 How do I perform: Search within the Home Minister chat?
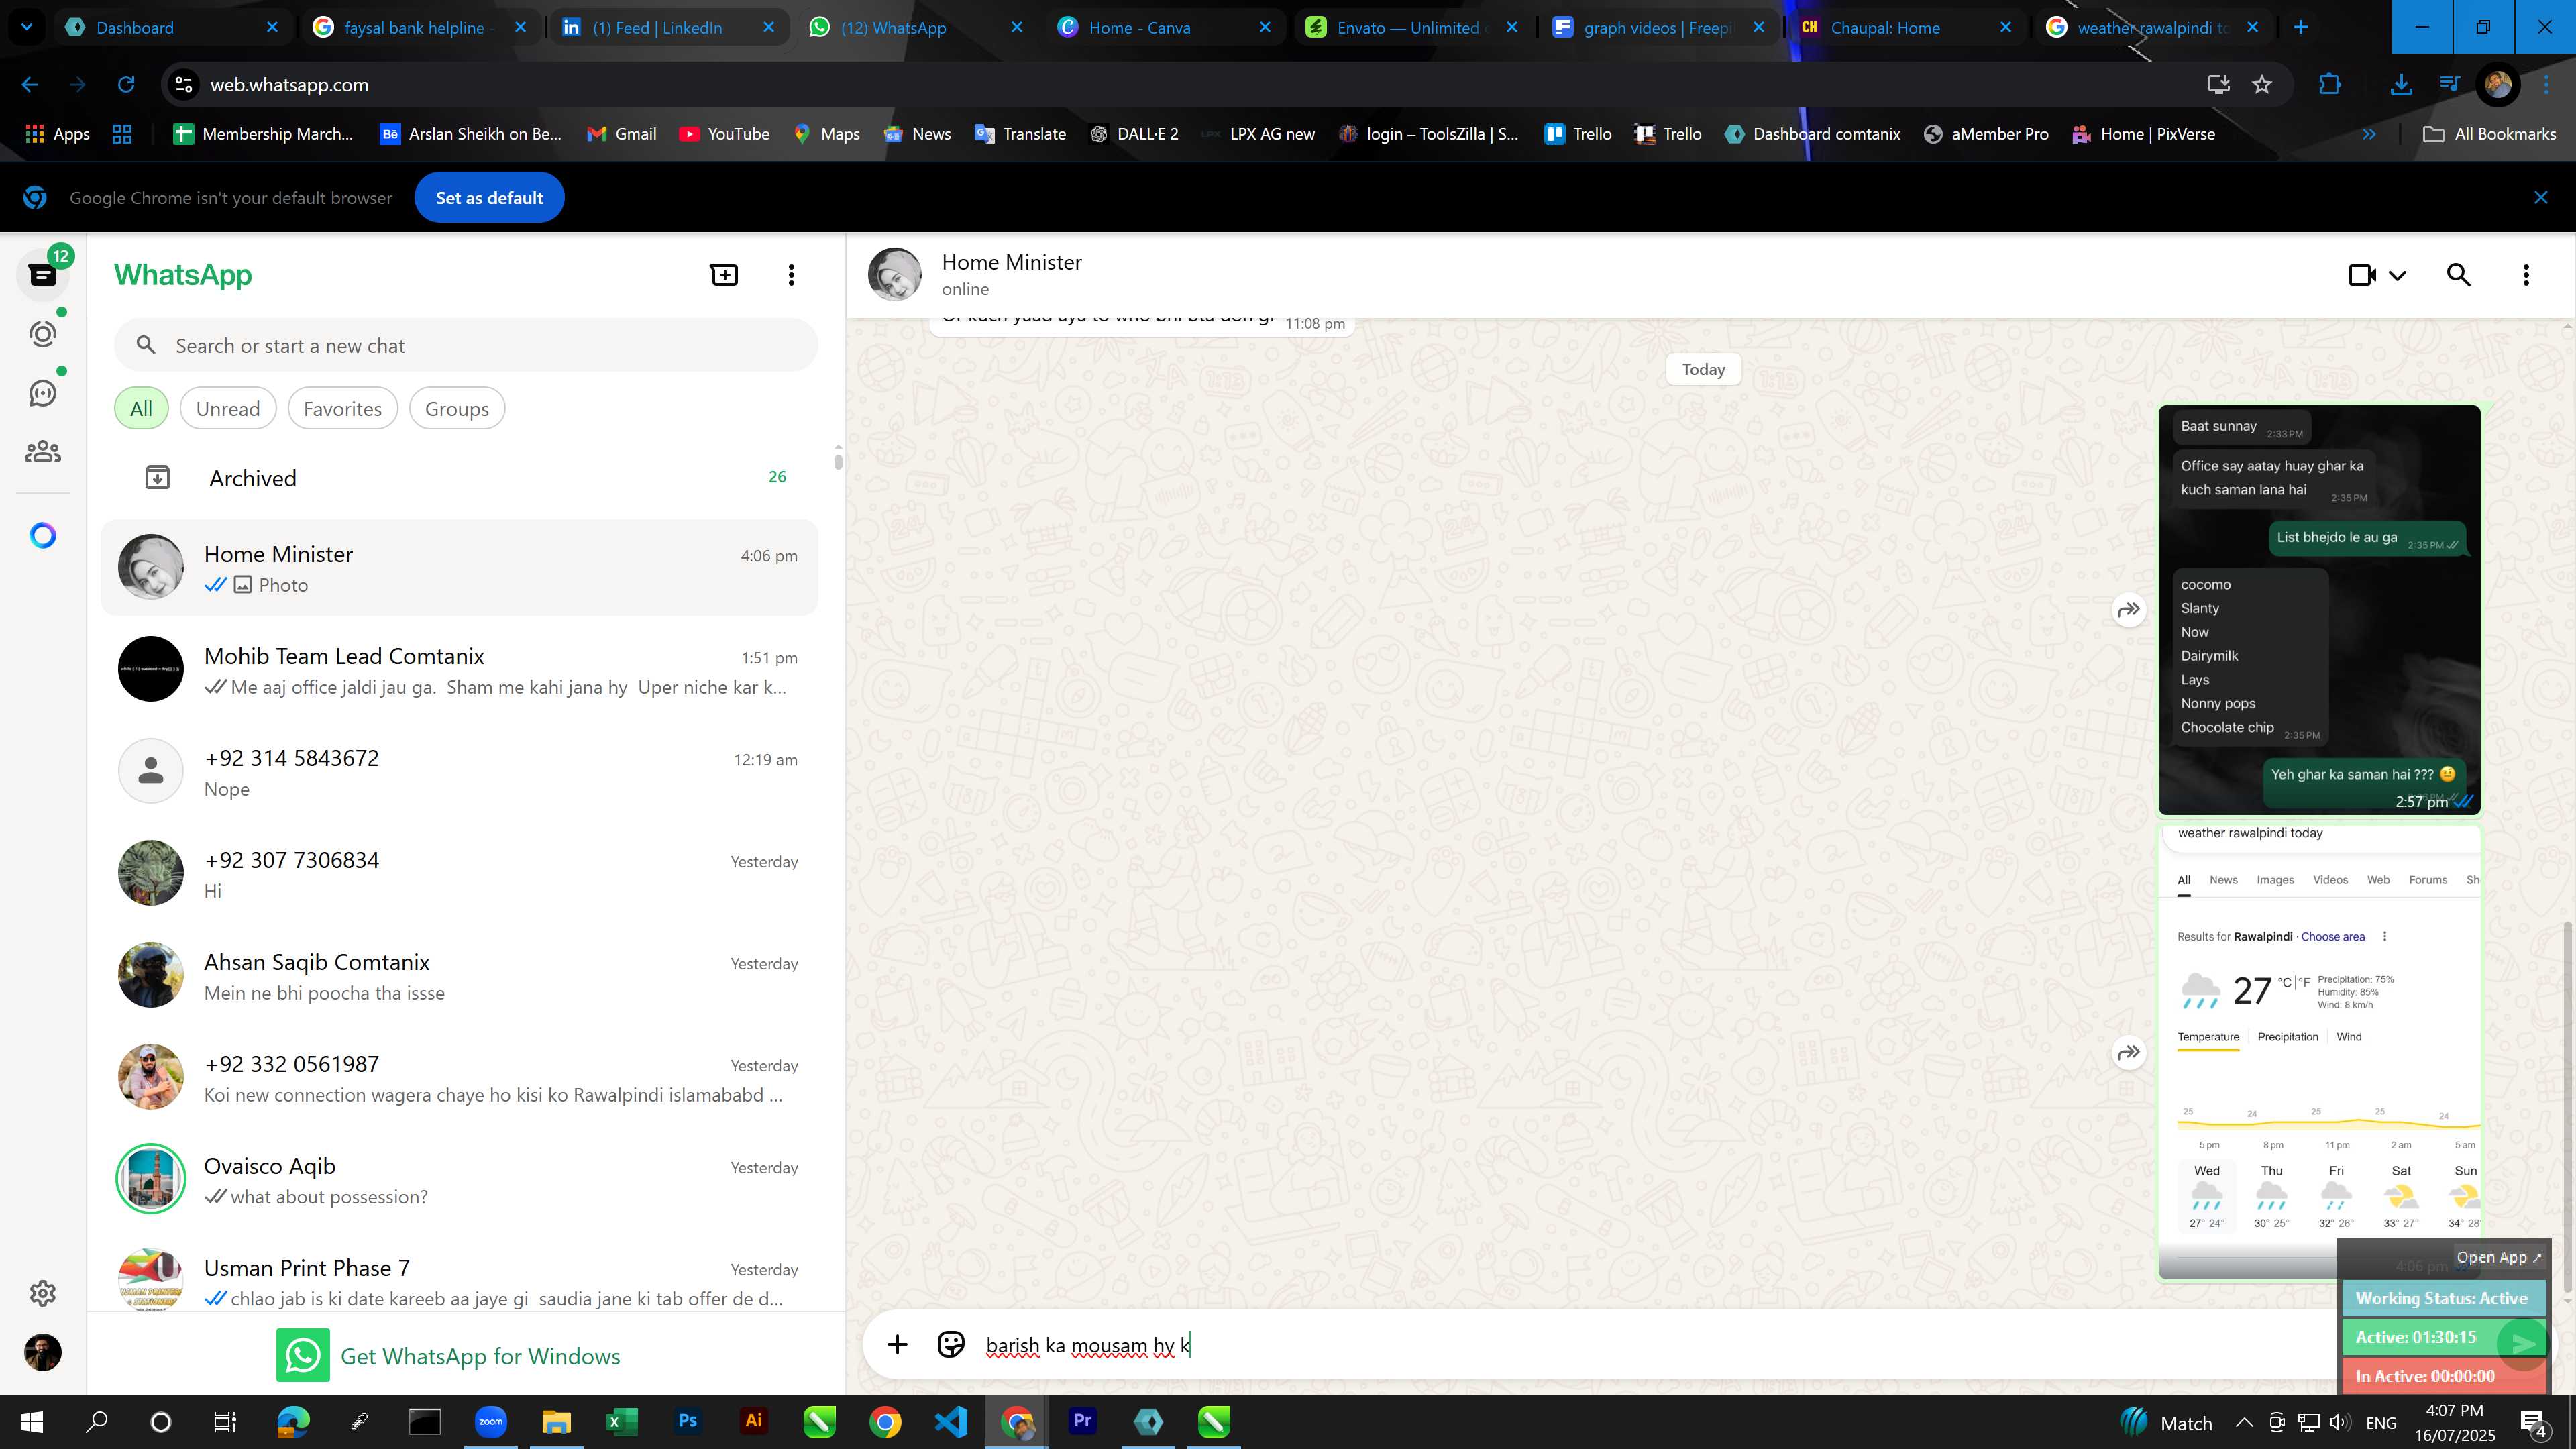coord(2459,275)
